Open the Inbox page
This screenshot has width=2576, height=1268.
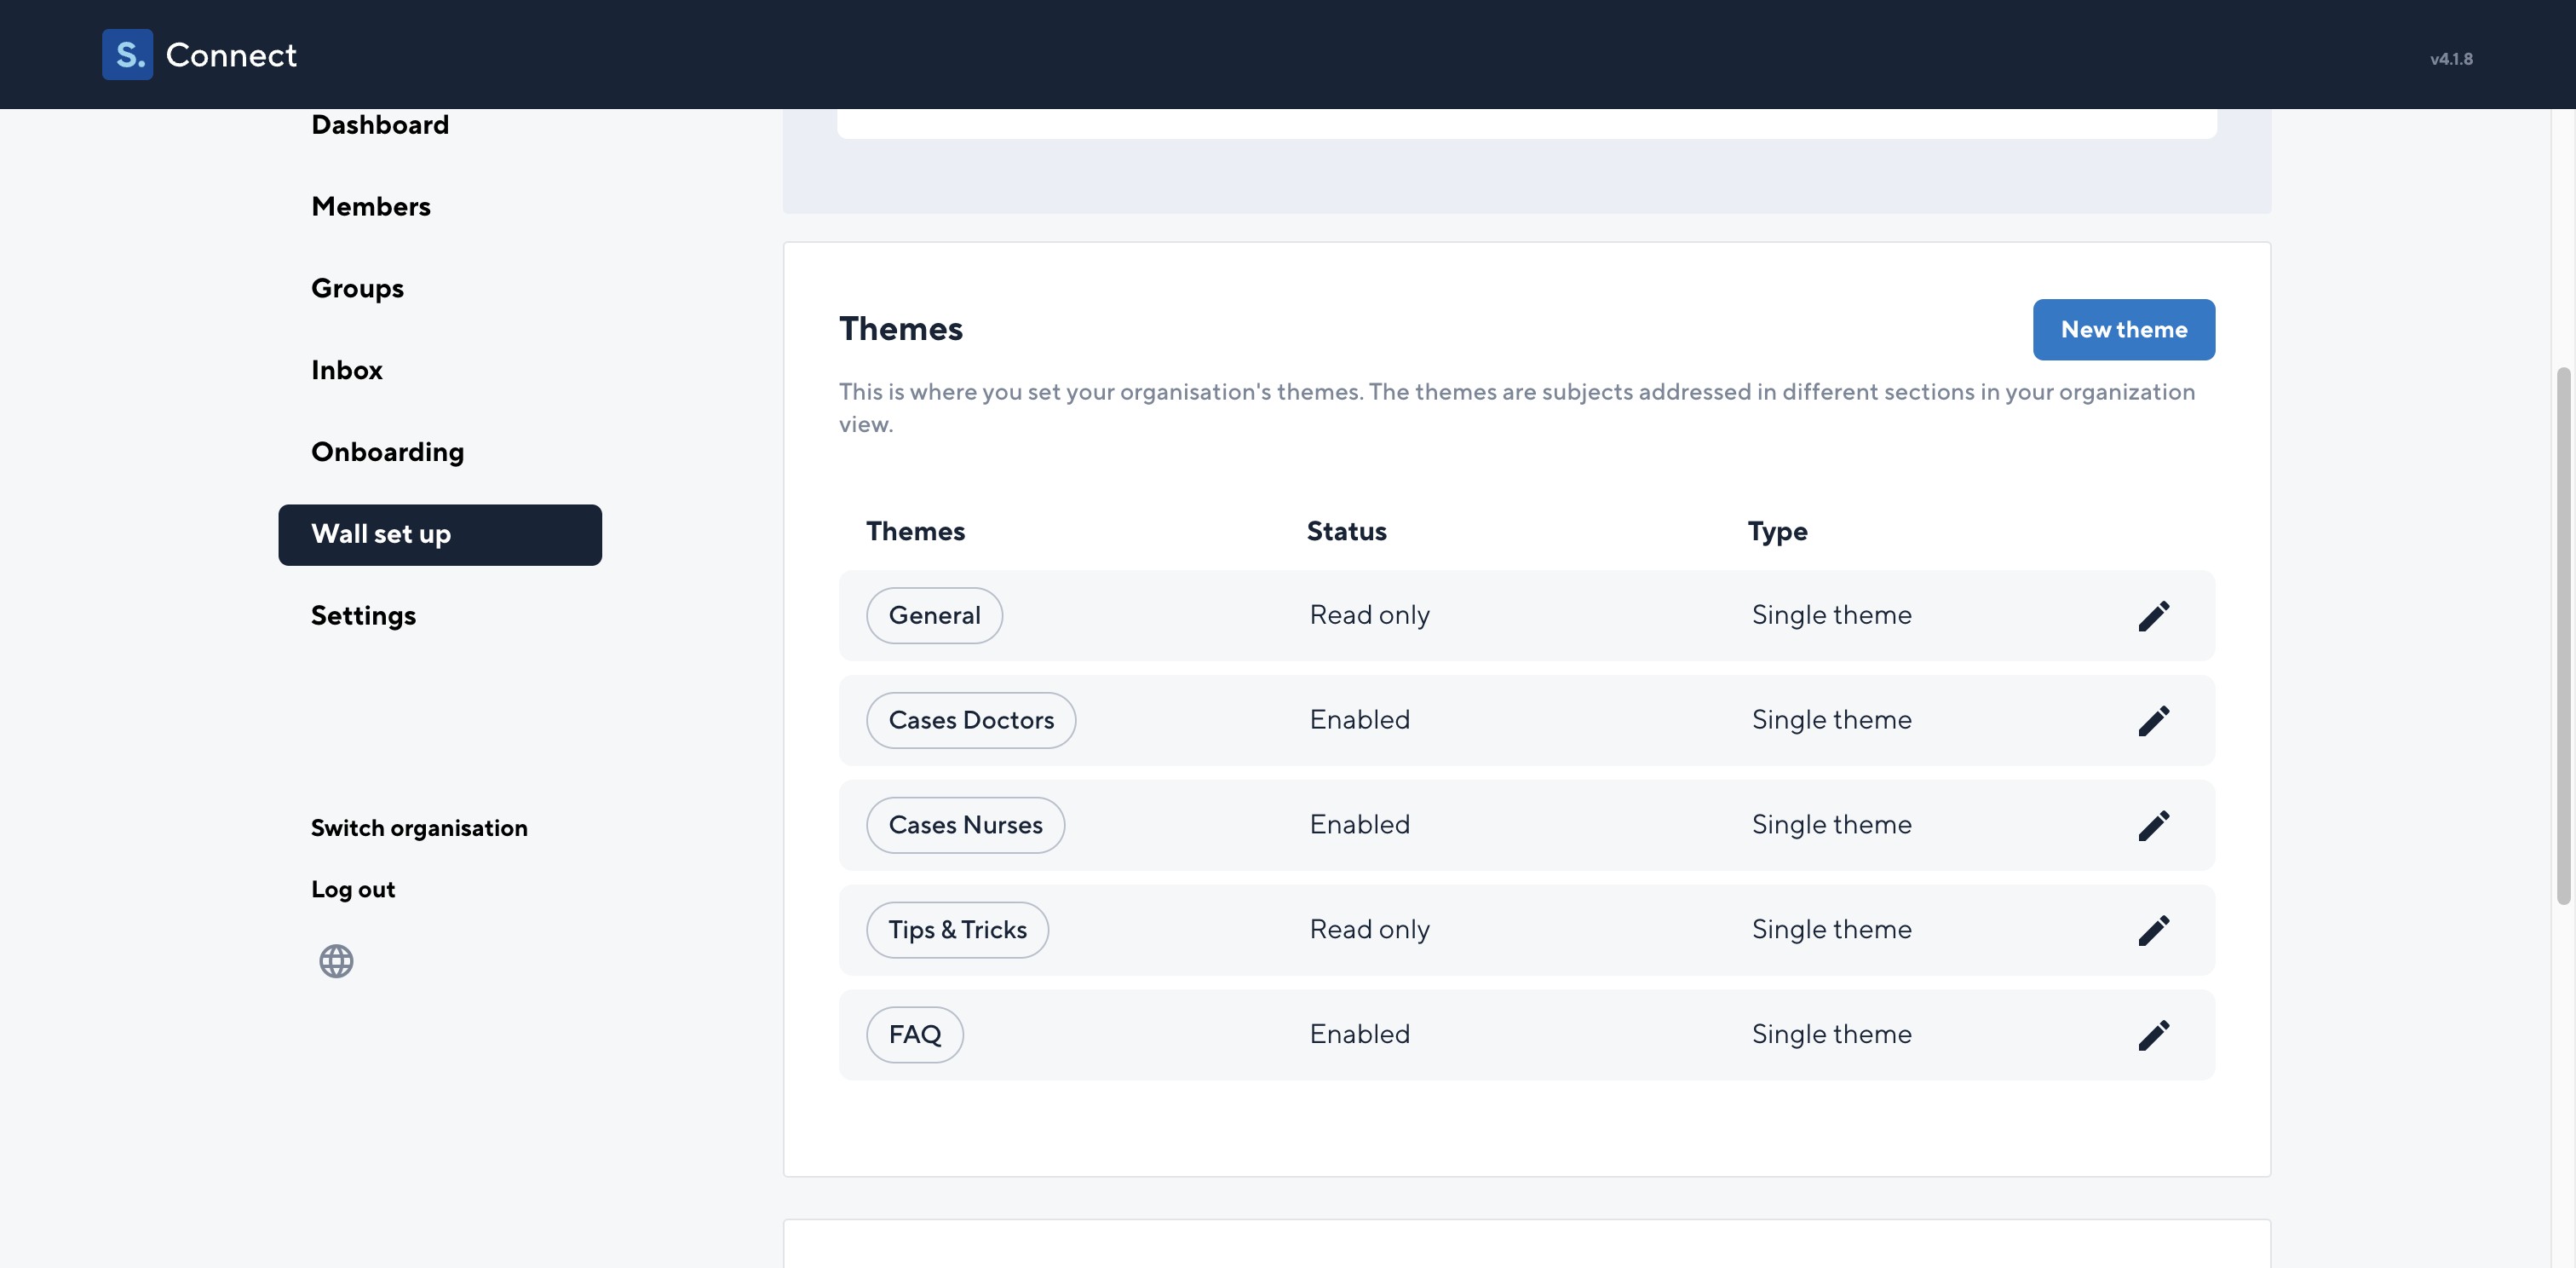[x=347, y=370]
